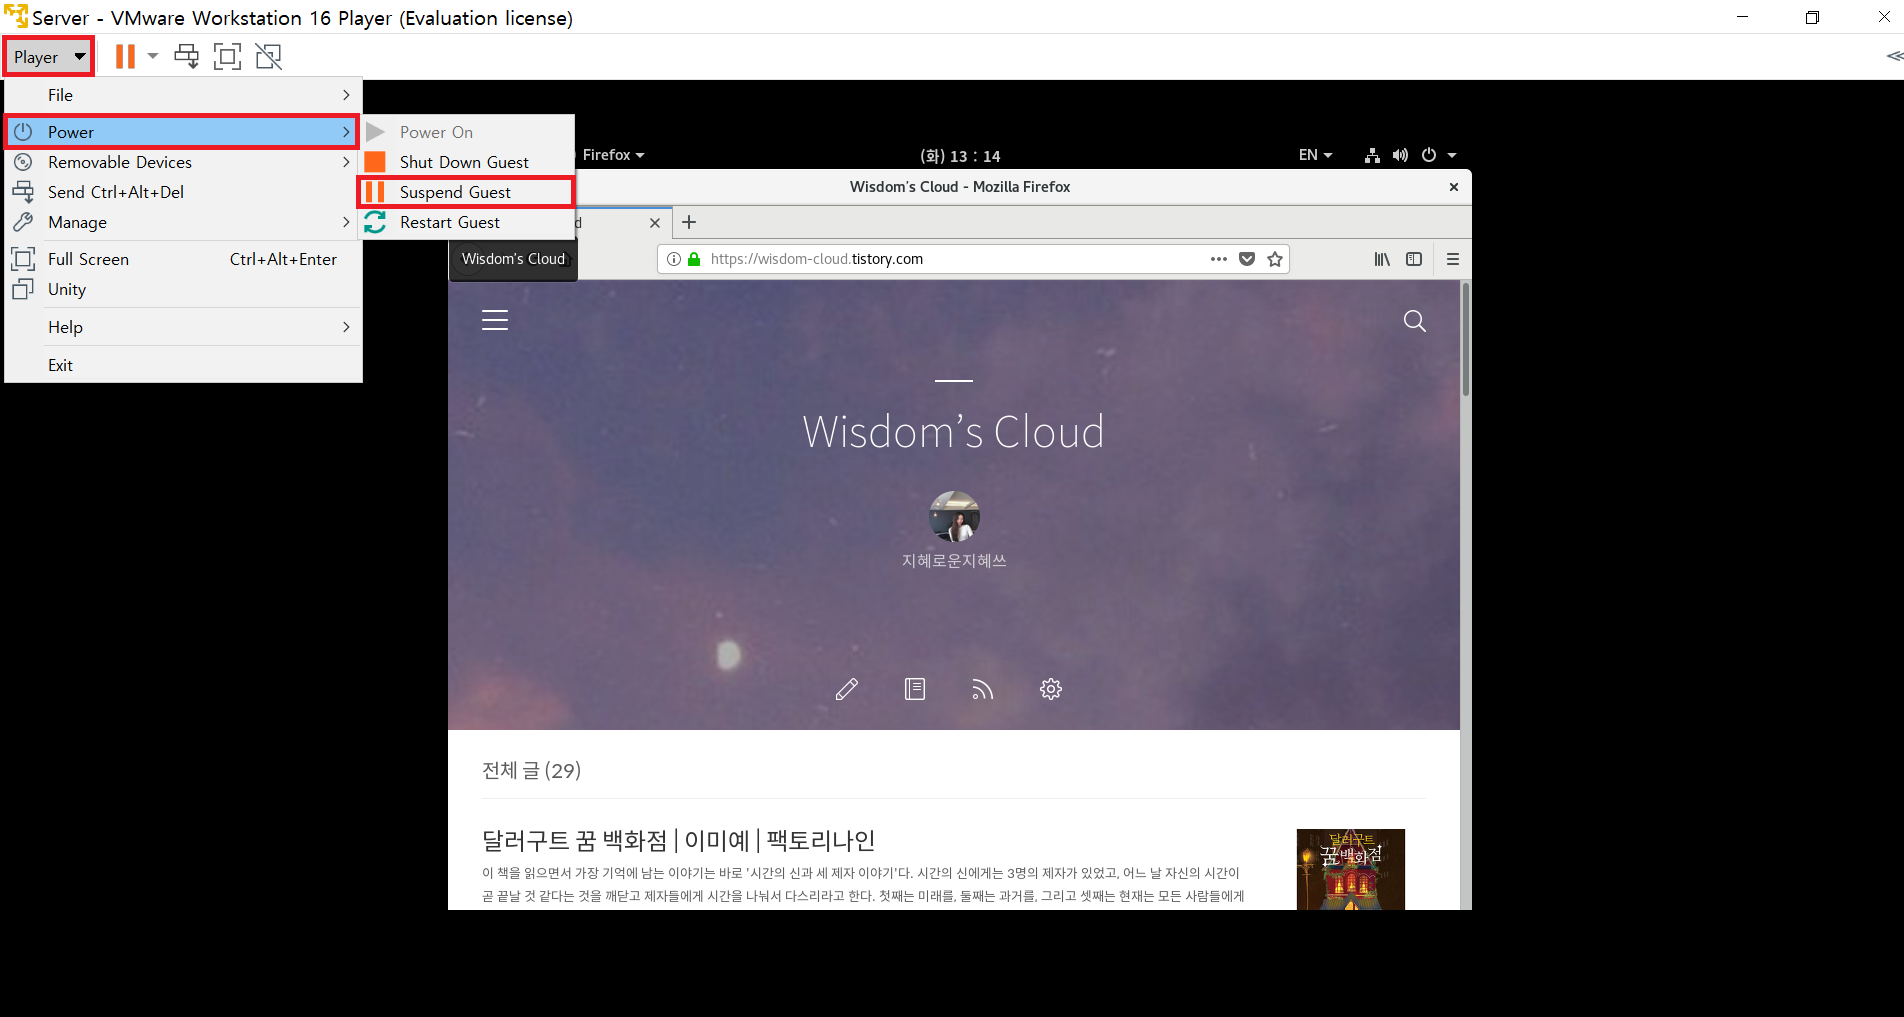Open Removable Devices submenu
The height and width of the screenshot is (1017, 1904).
tap(183, 162)
